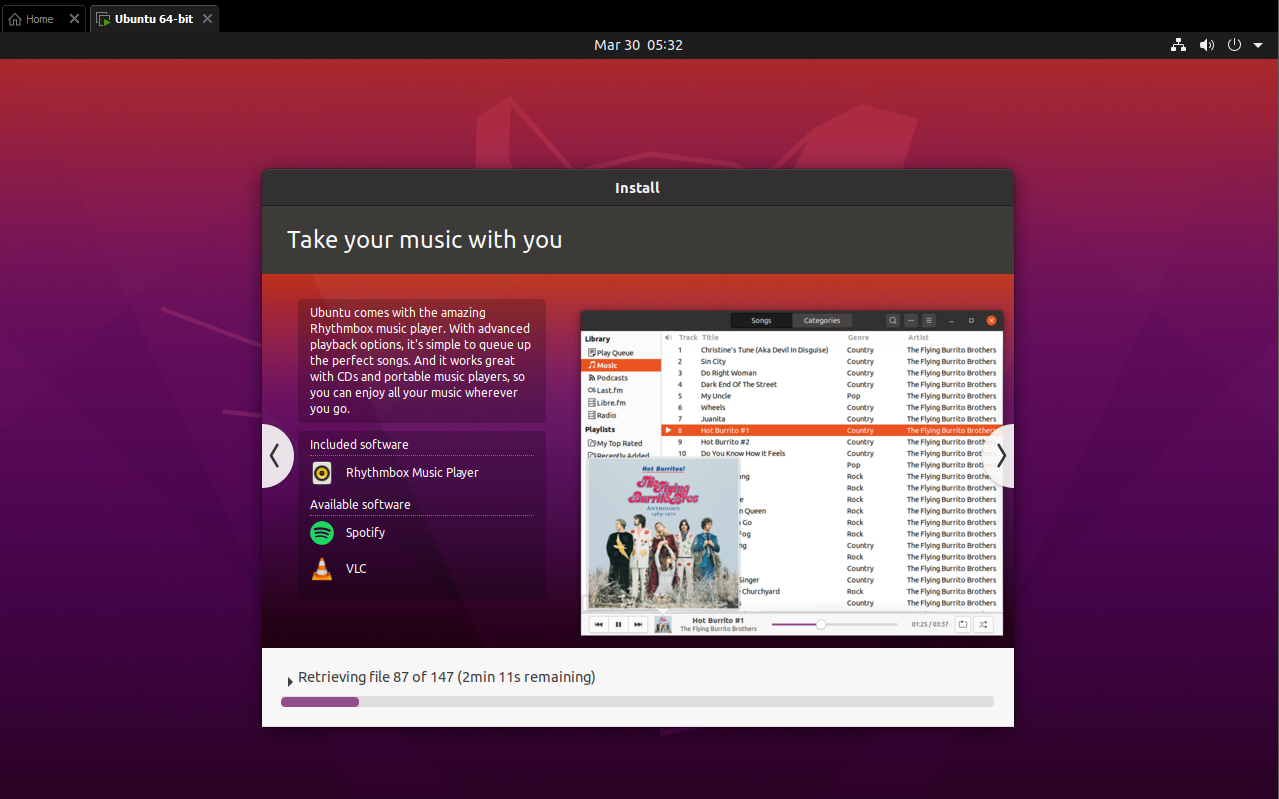Sort by the Genre column header
This screenshot has width=1279, height=799.
coord(858,338)
